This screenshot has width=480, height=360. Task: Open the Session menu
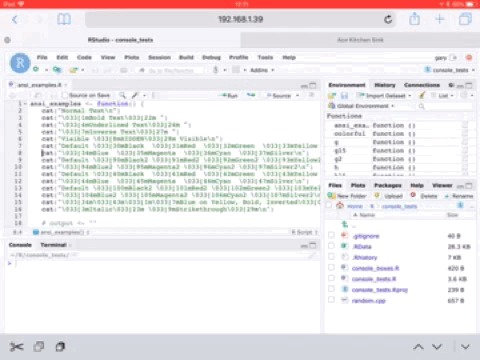pyautogui.click(x=159, y=57)
